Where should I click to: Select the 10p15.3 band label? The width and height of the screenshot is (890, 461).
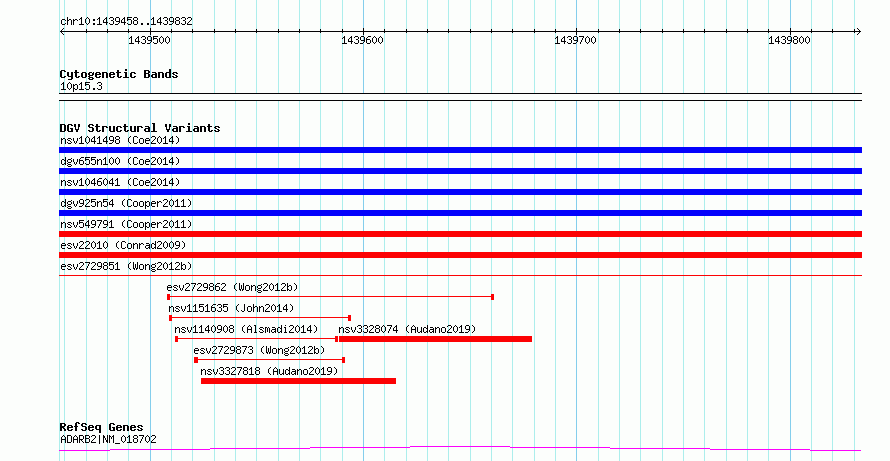(81, 87)
